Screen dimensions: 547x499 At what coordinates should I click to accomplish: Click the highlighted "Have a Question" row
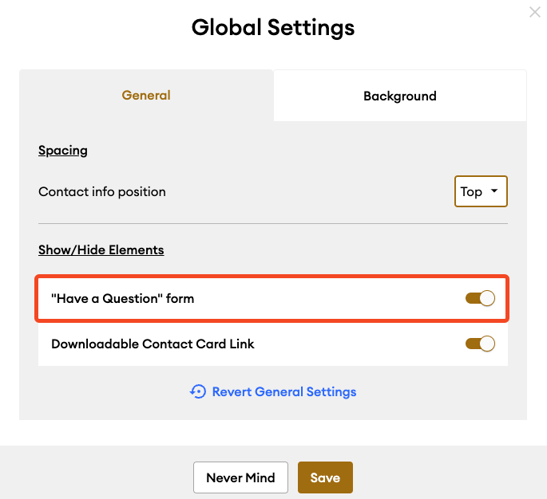tap(272, 298)
